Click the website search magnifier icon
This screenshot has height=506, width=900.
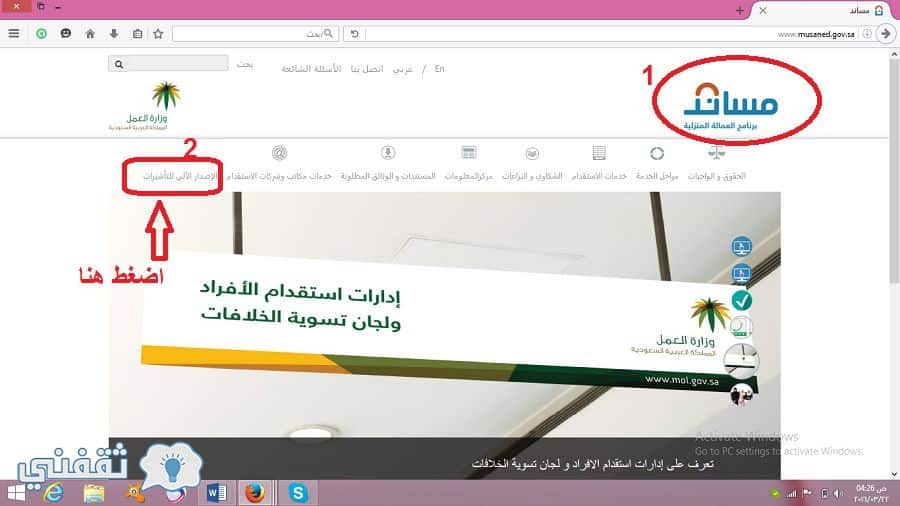(119, 64)
